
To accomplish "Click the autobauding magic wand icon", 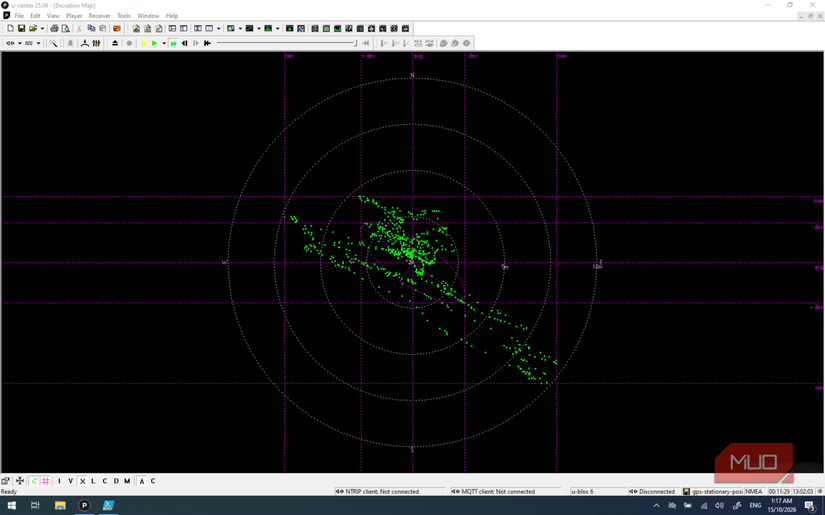I will point(53,43).
